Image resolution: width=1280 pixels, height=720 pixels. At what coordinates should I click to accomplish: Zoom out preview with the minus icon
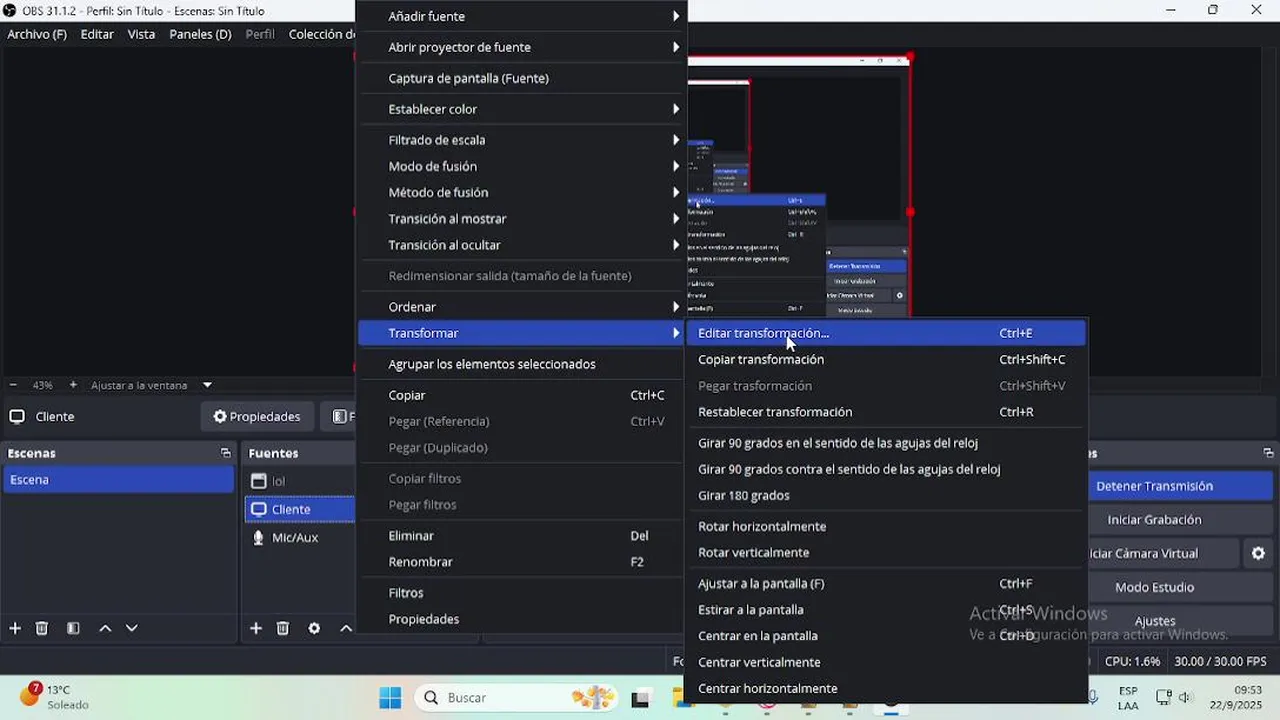13,385
